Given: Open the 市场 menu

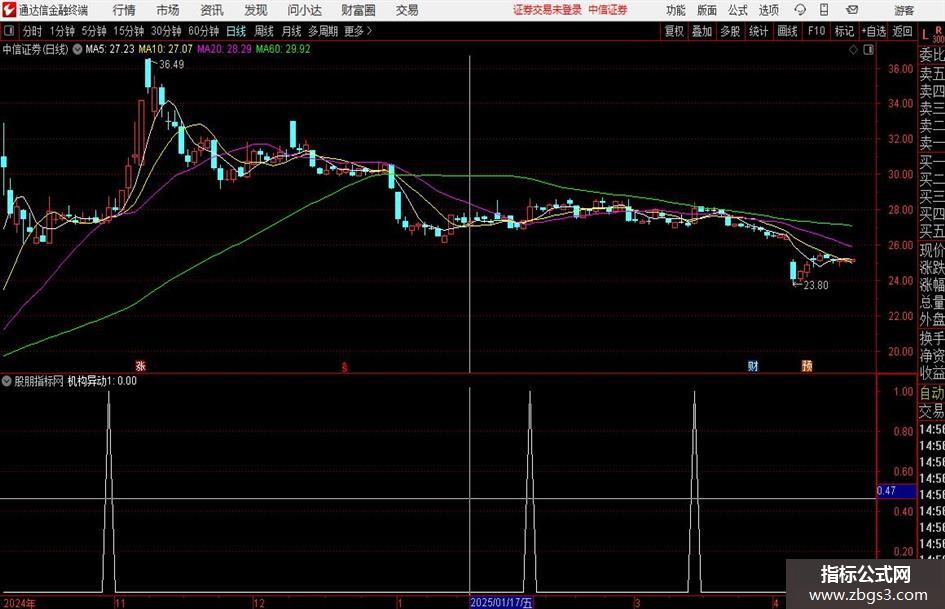Looking at the screenshot, I should click(x=168, y=10).
